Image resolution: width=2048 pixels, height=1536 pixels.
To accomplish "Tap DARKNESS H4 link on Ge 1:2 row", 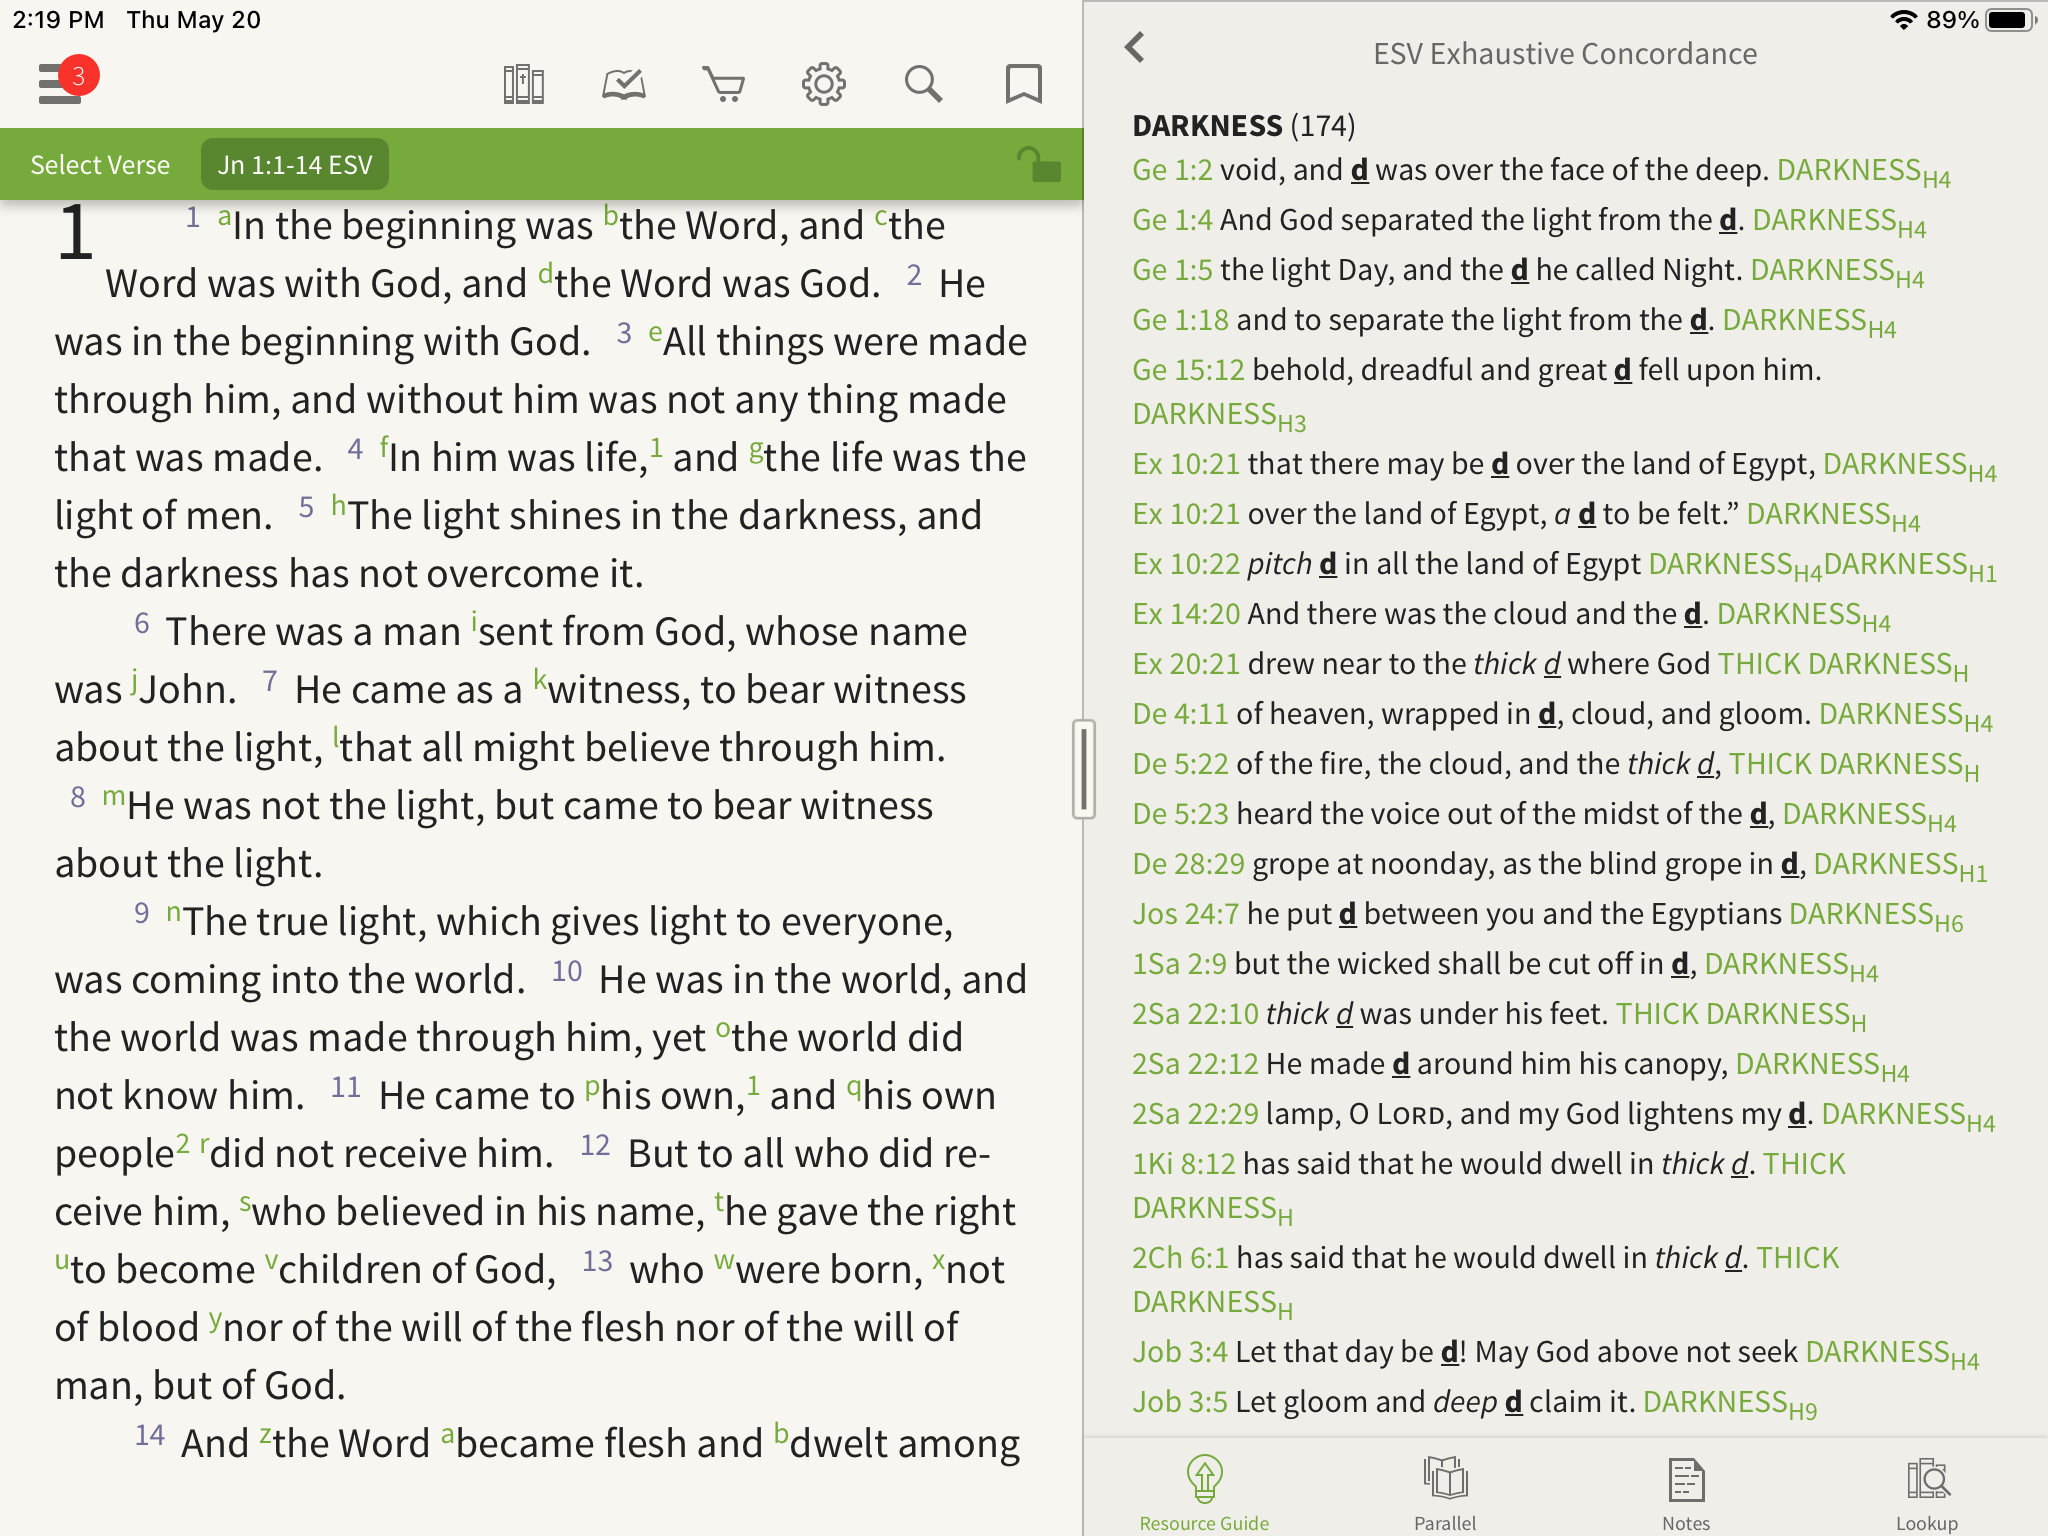I will [1864, 172].
